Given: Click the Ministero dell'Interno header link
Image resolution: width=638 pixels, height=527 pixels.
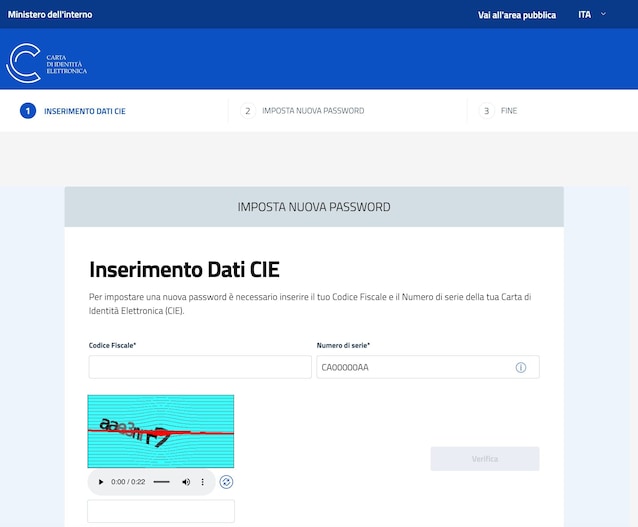Looking at the screenshot, I should coord(48,14).
